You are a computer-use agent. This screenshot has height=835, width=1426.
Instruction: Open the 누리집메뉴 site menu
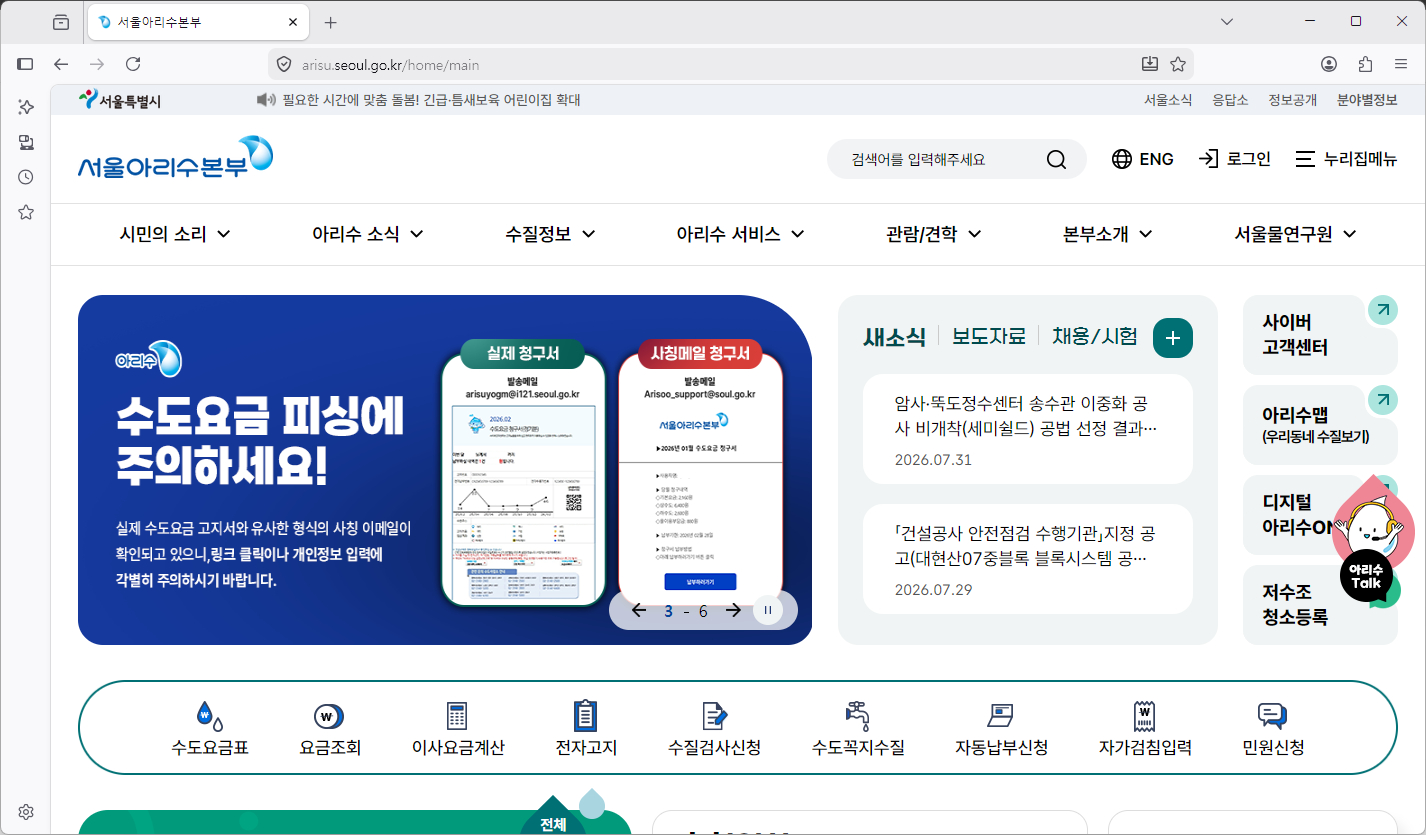1346,159
